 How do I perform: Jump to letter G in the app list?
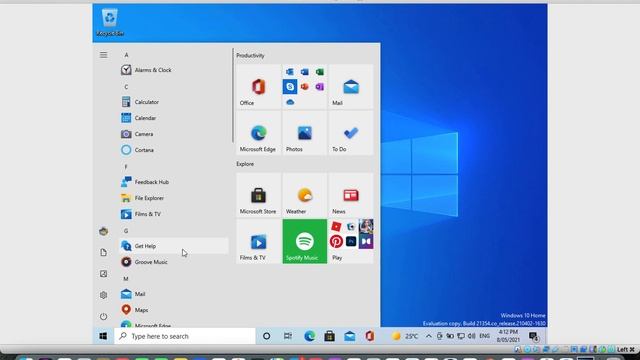(126, 231)
